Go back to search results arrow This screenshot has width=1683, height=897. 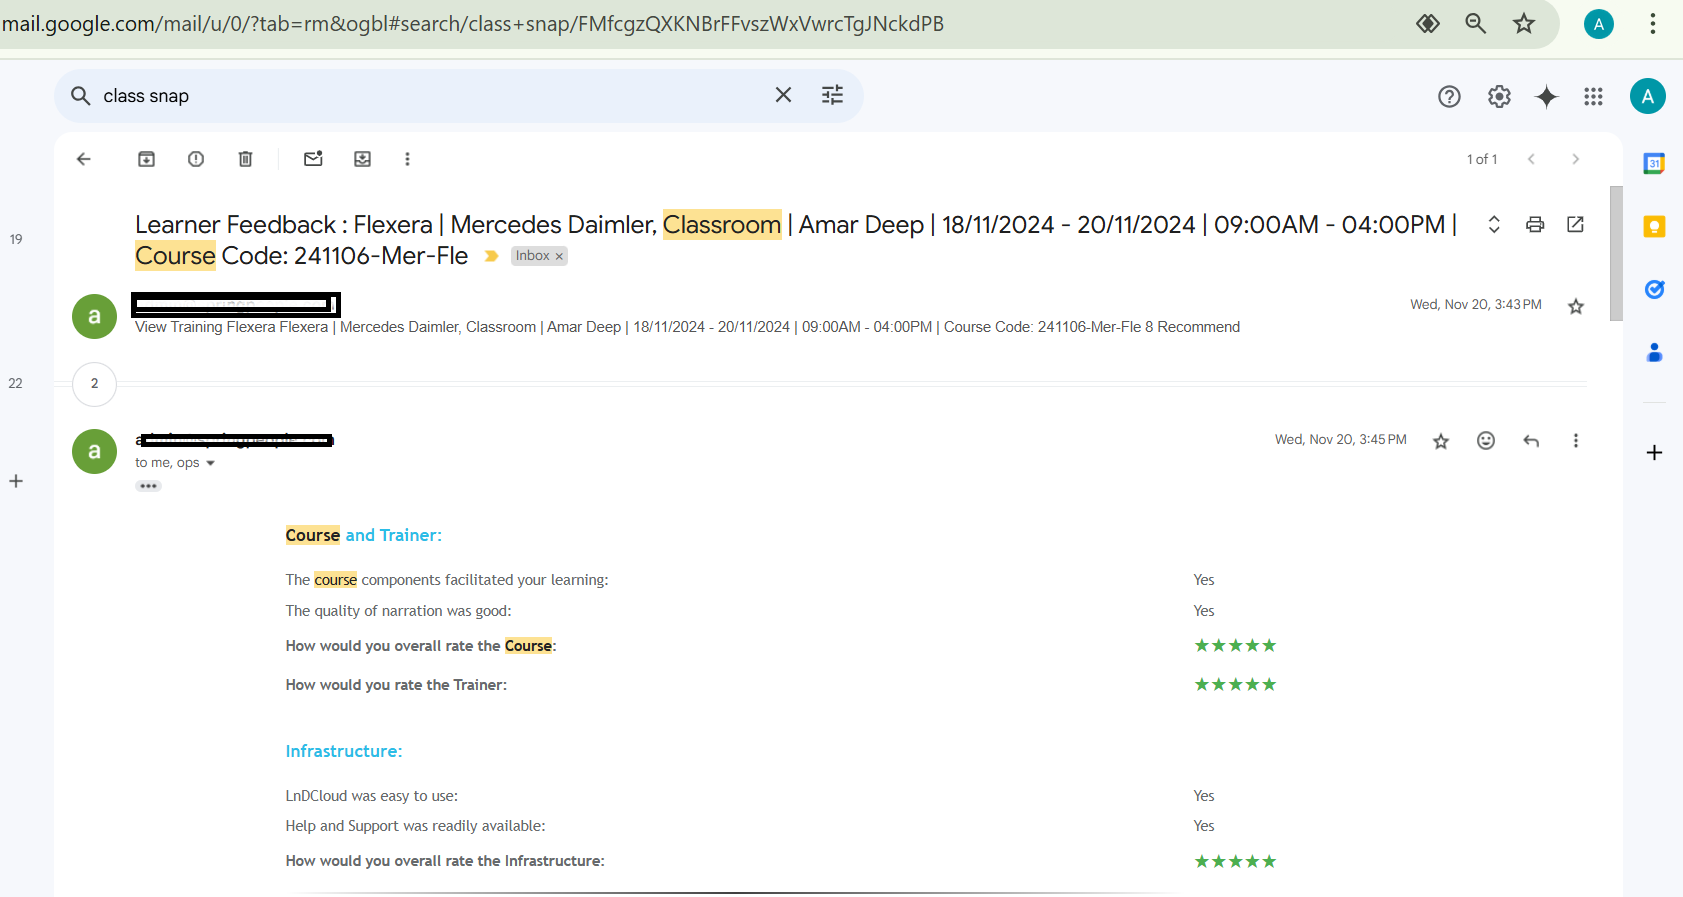pos(84,159)
